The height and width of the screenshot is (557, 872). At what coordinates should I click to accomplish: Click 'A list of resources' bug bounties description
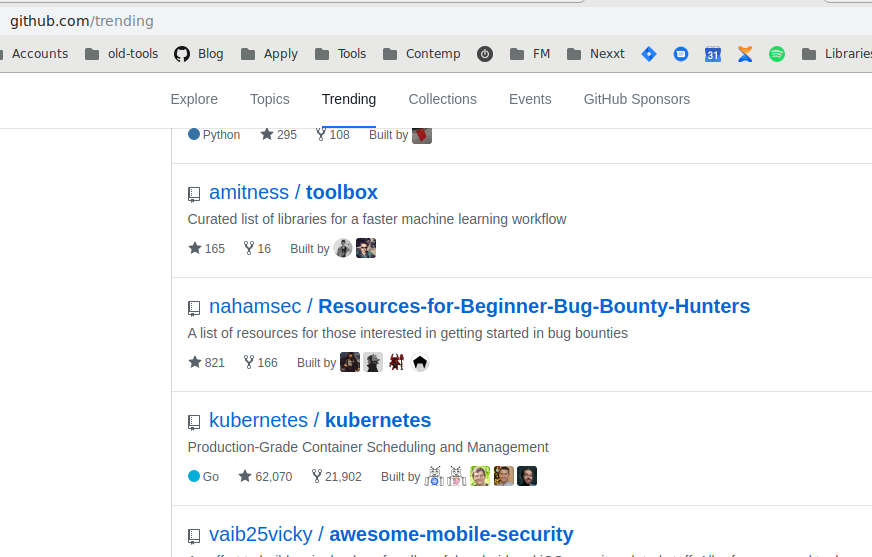(x=408, y=333)
